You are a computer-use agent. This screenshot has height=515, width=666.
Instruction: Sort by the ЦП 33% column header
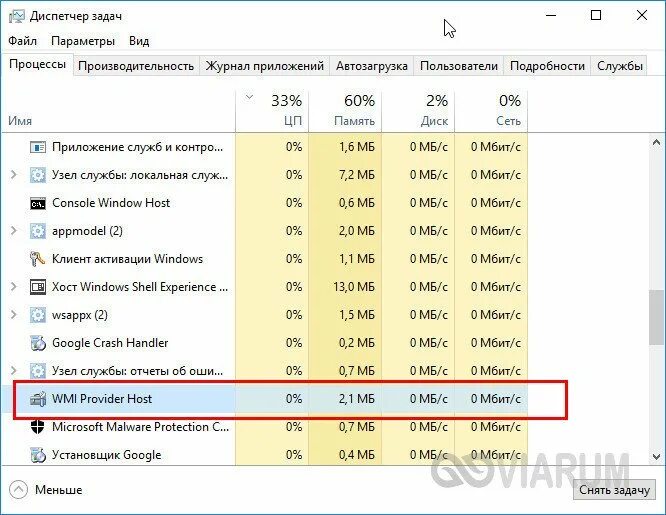point(272,111)
